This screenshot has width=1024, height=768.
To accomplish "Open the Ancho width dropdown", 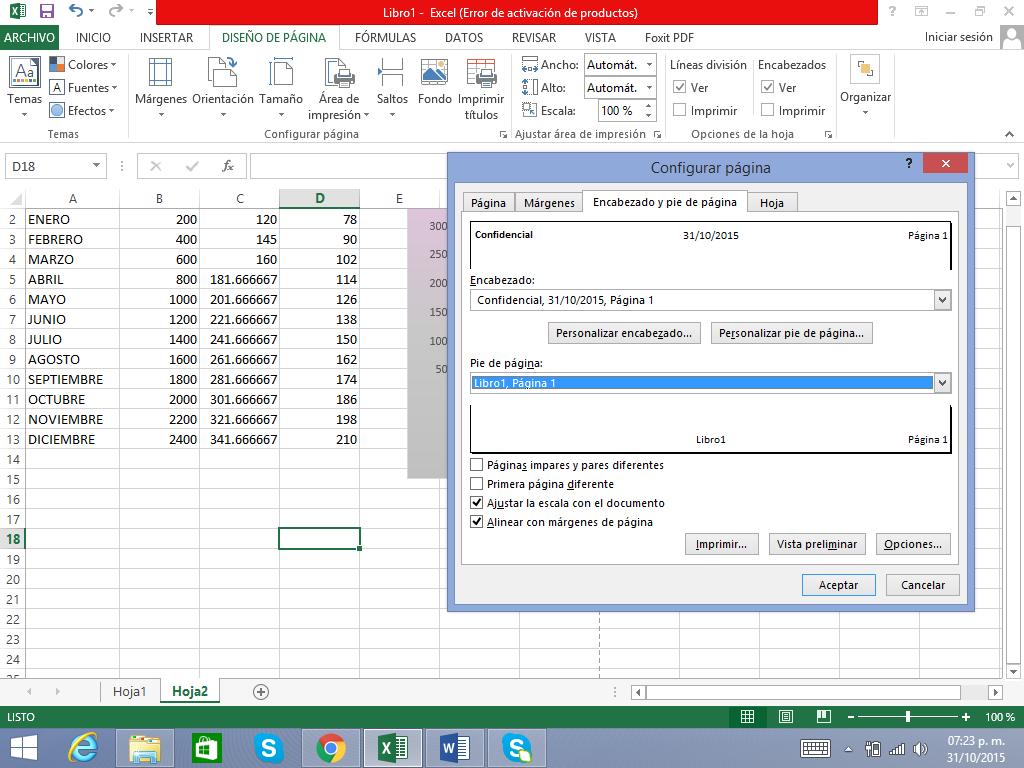I will [x=650, y=65].
